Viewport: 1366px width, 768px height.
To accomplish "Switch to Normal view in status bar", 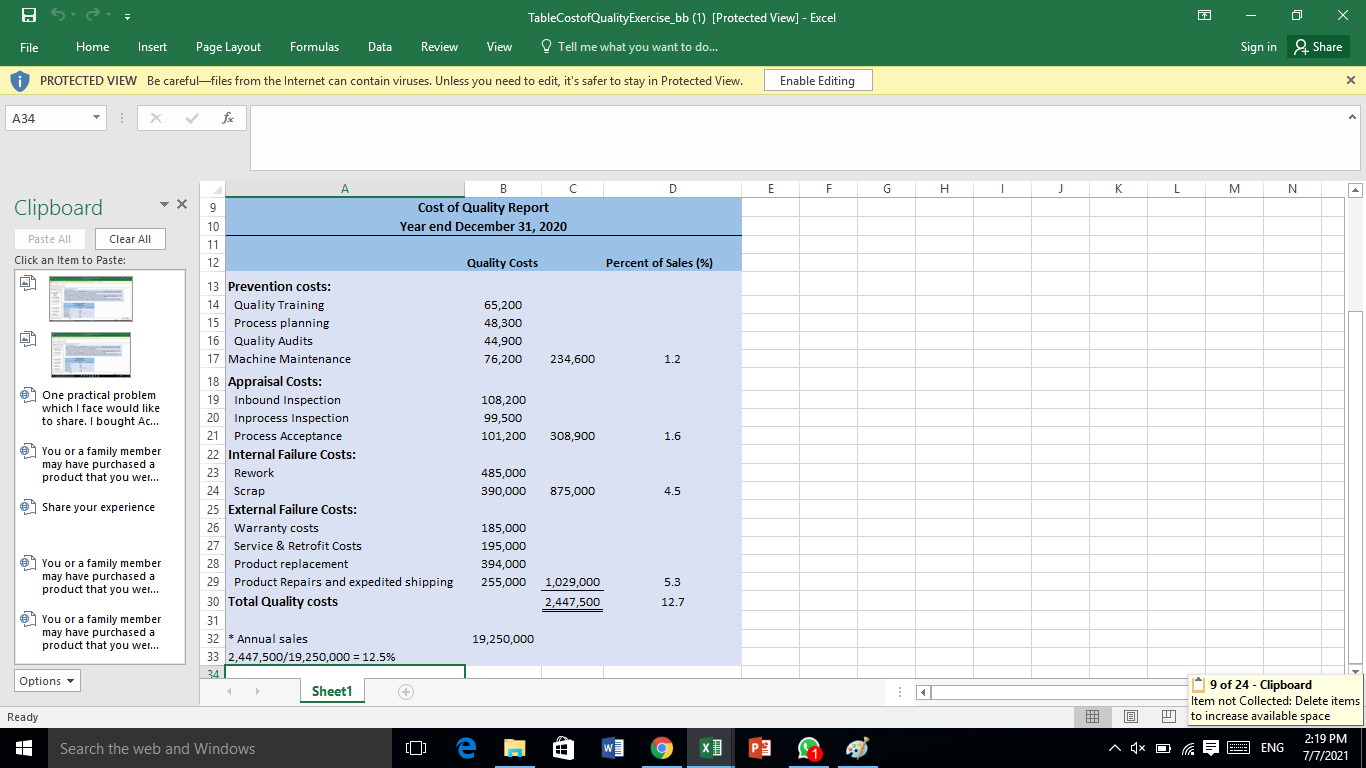I will [x=1093, y=717].
